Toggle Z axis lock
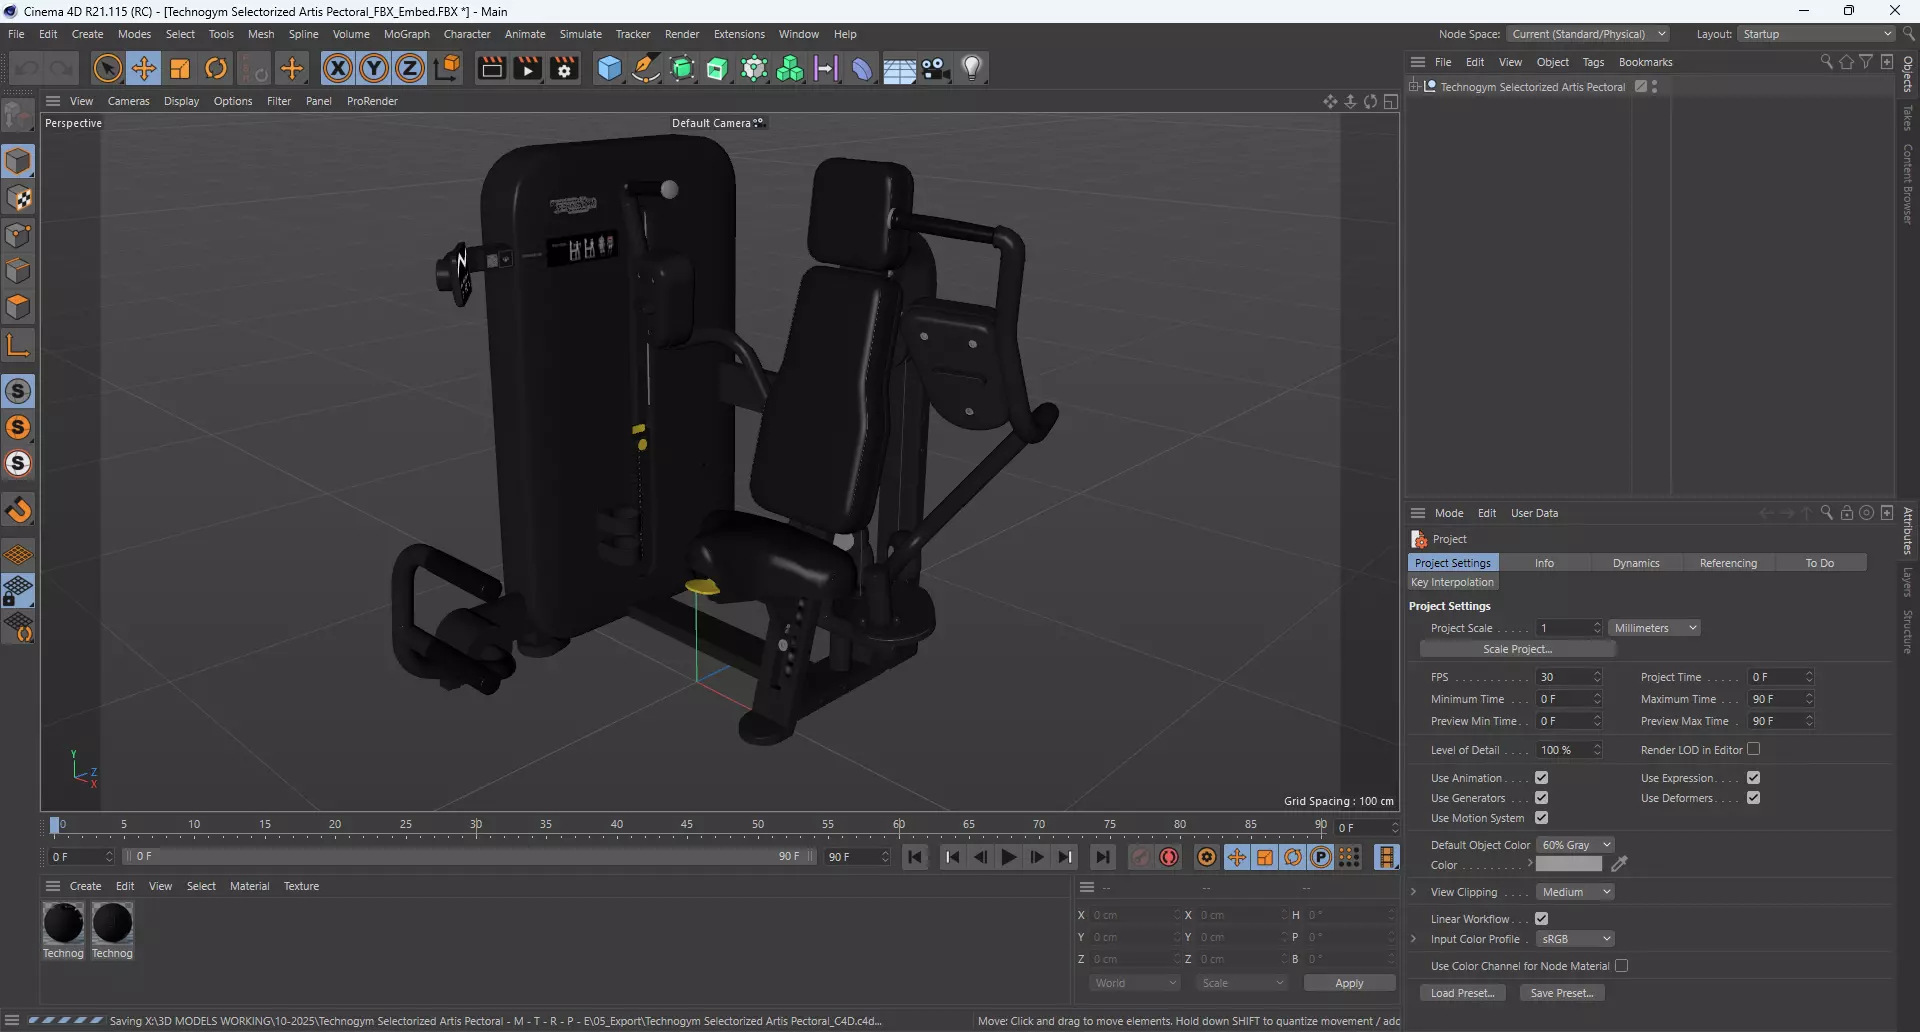 tap(410, 68)
